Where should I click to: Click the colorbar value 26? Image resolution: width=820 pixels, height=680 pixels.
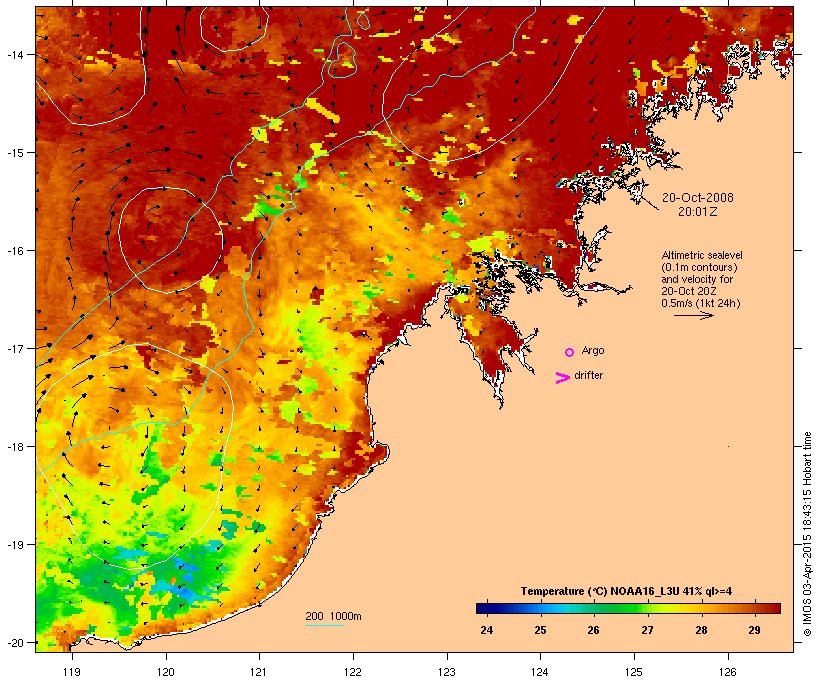[x=593, y=630]
